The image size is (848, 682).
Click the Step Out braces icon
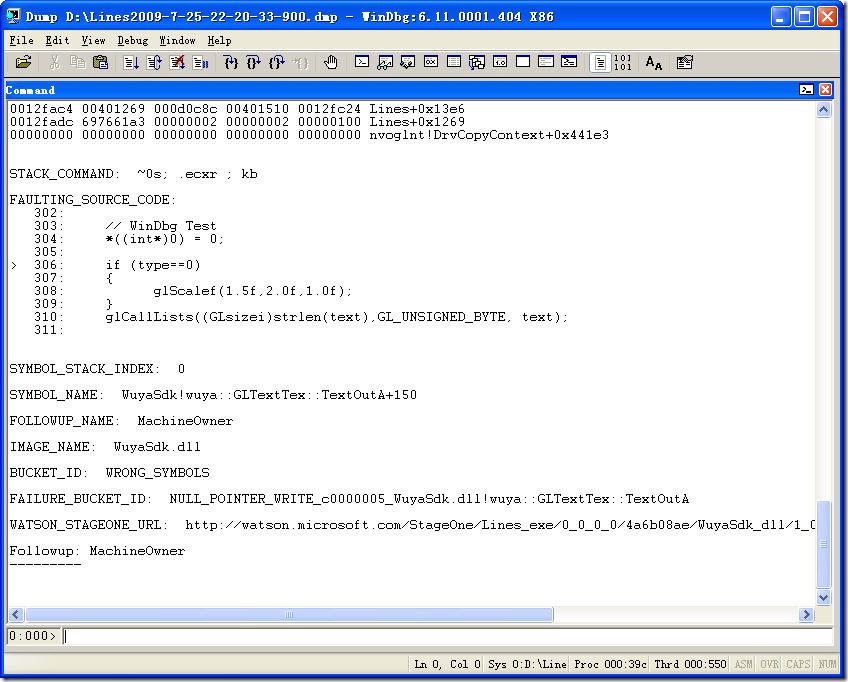click(277, 62)
